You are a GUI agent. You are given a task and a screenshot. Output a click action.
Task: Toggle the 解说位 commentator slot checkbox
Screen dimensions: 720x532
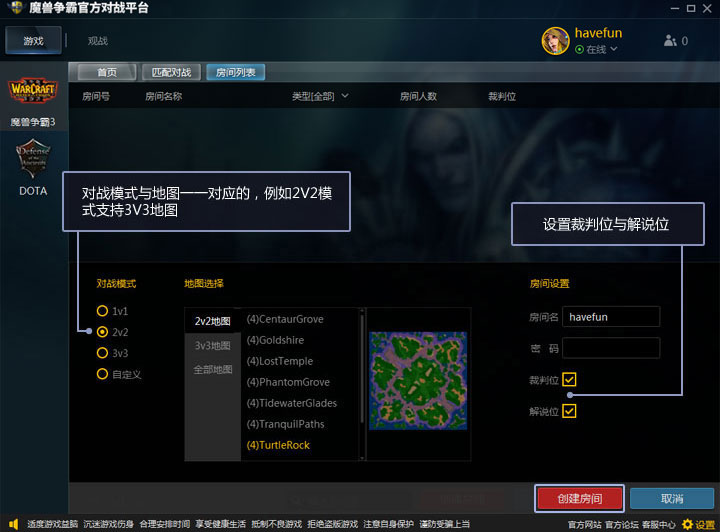click(x=569, y=411)
